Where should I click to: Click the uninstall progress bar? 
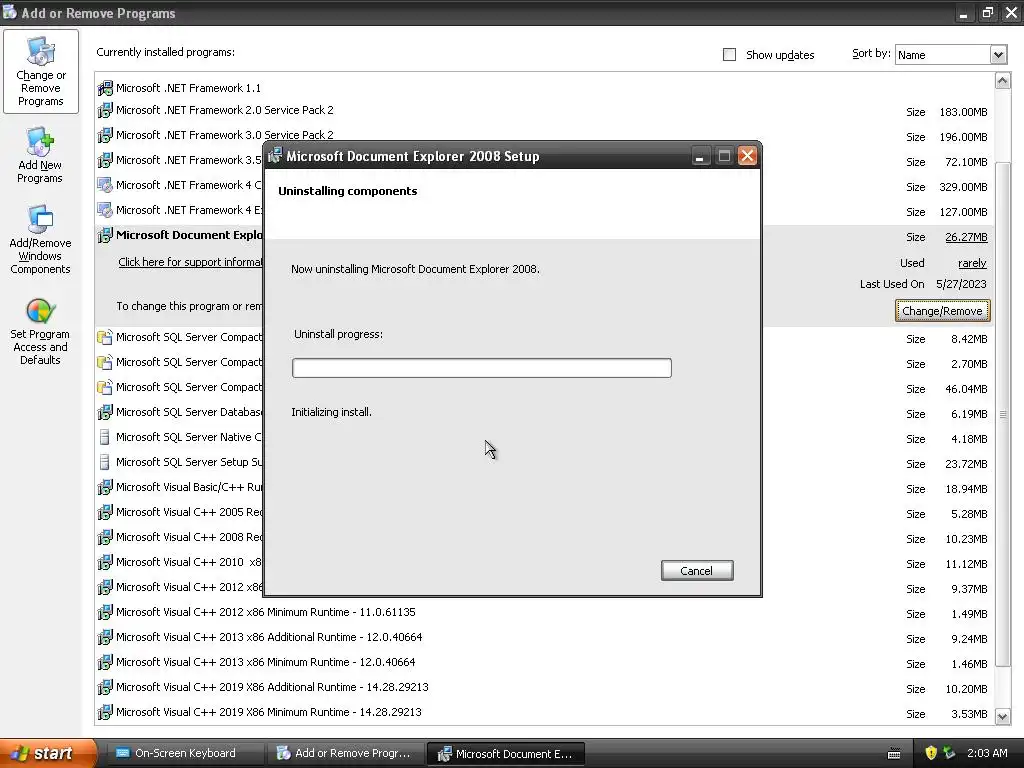pyautogui.click(x=482, y=368)
